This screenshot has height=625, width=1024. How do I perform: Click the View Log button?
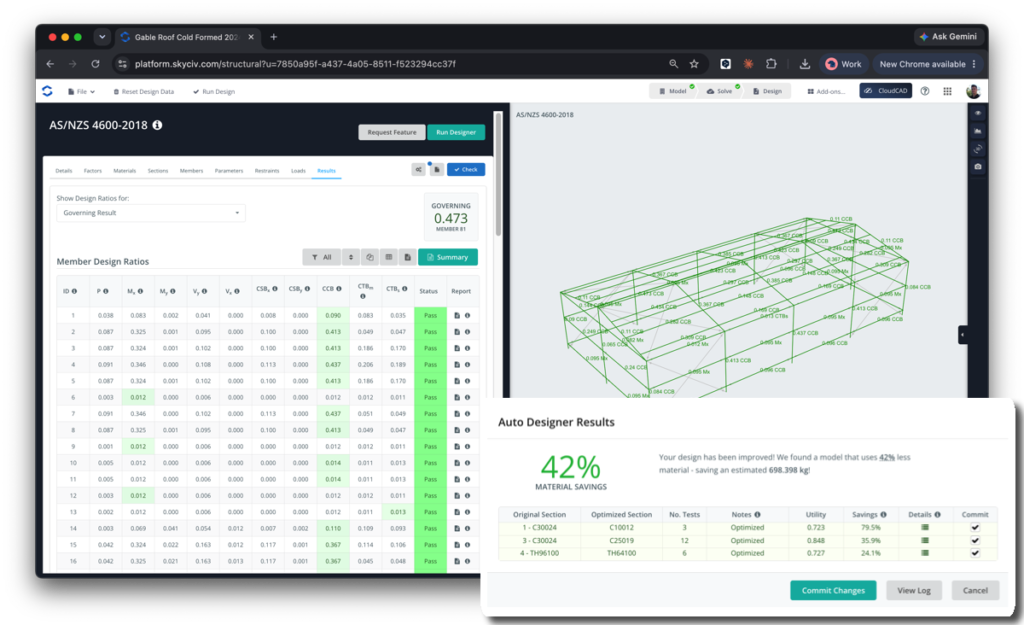click(x=914, y=590)
